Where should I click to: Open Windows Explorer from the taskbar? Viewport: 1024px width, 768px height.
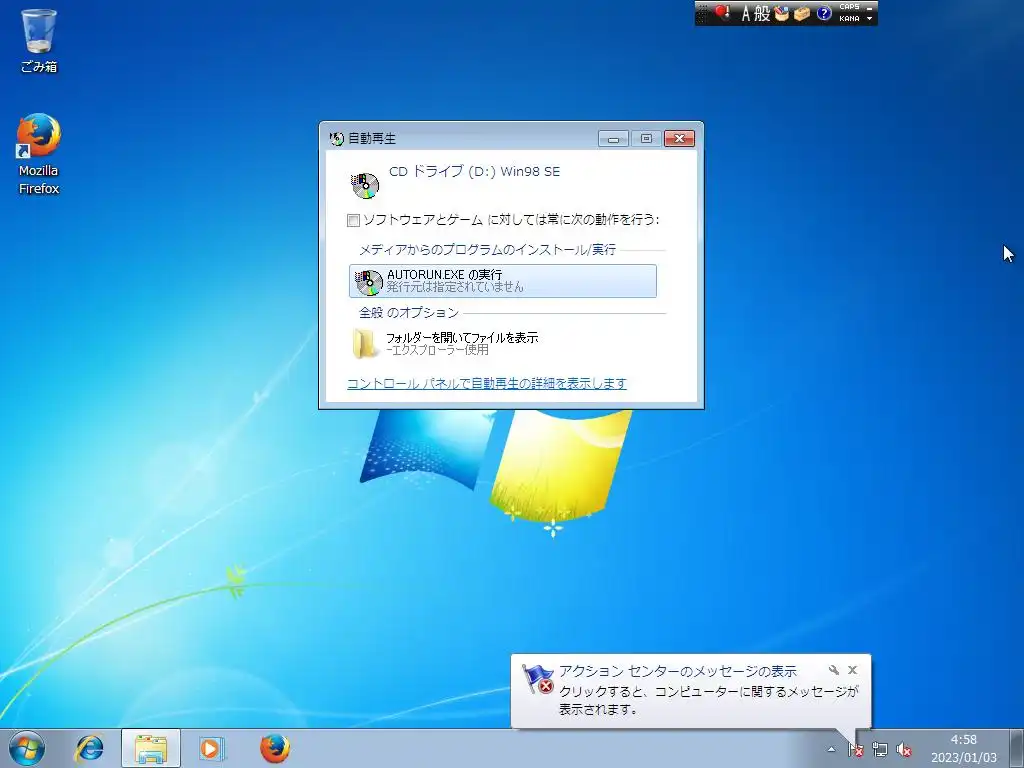click(x=151, y=748)
